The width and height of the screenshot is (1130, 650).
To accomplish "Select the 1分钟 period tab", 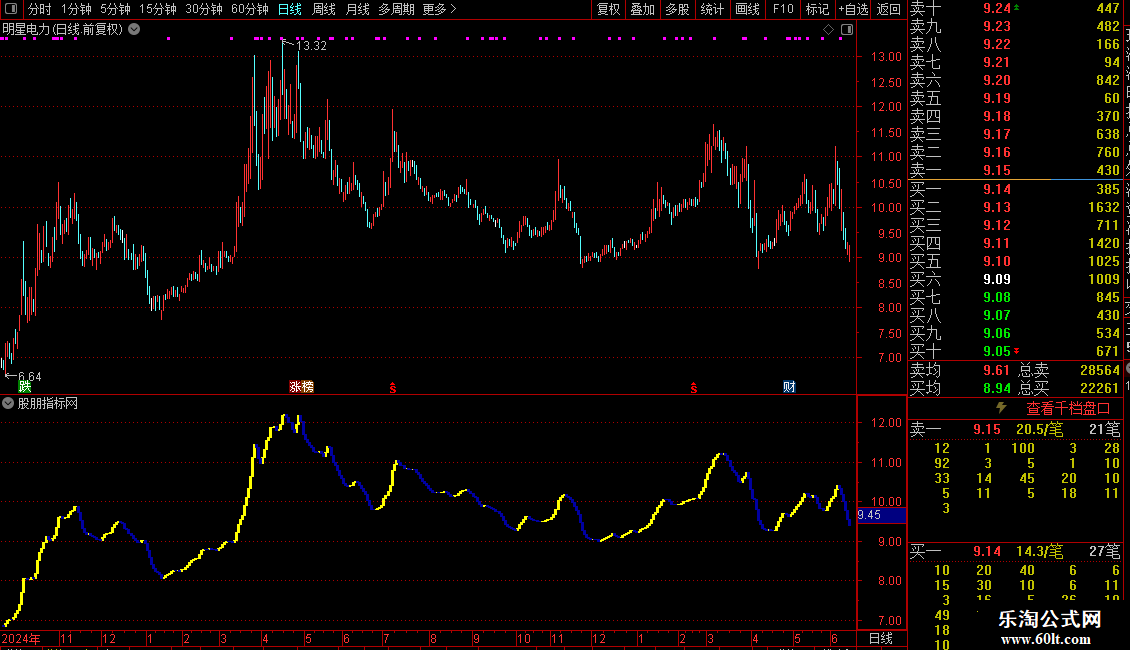I will 76,9.
